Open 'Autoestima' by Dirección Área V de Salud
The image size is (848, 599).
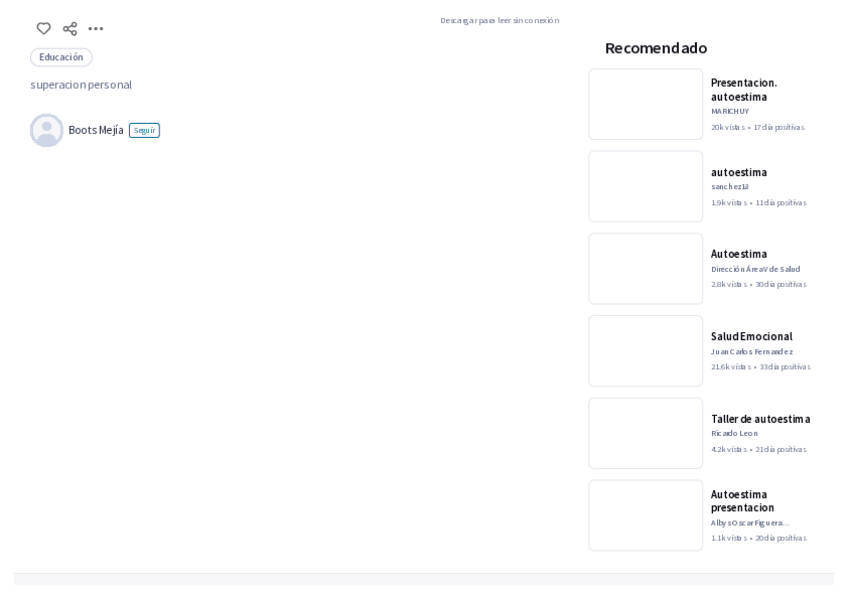point(739,254)
